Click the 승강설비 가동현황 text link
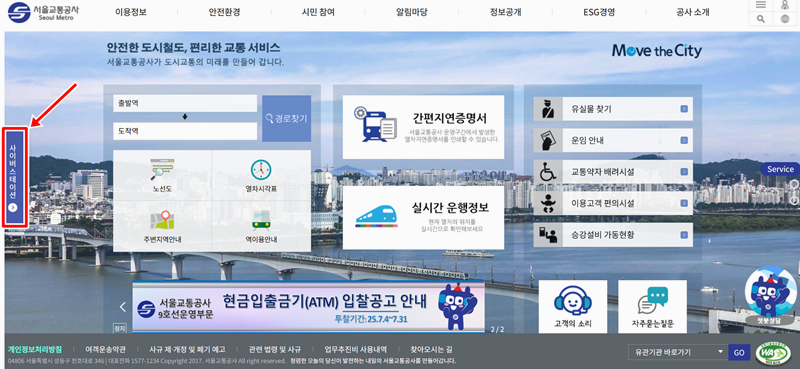This screenshot has height=369, width=800. pos(603,235)
